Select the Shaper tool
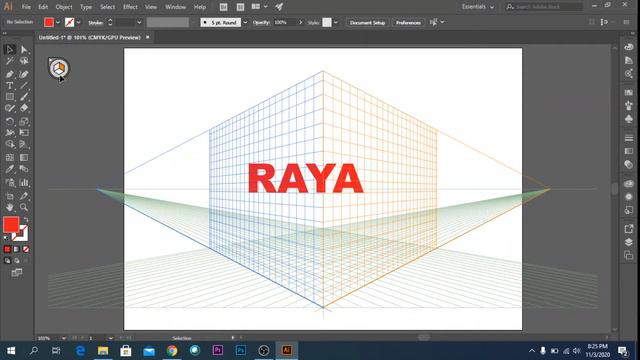This screenshot has height=360, width=640. pyautogui.click(x=10, y=108)
